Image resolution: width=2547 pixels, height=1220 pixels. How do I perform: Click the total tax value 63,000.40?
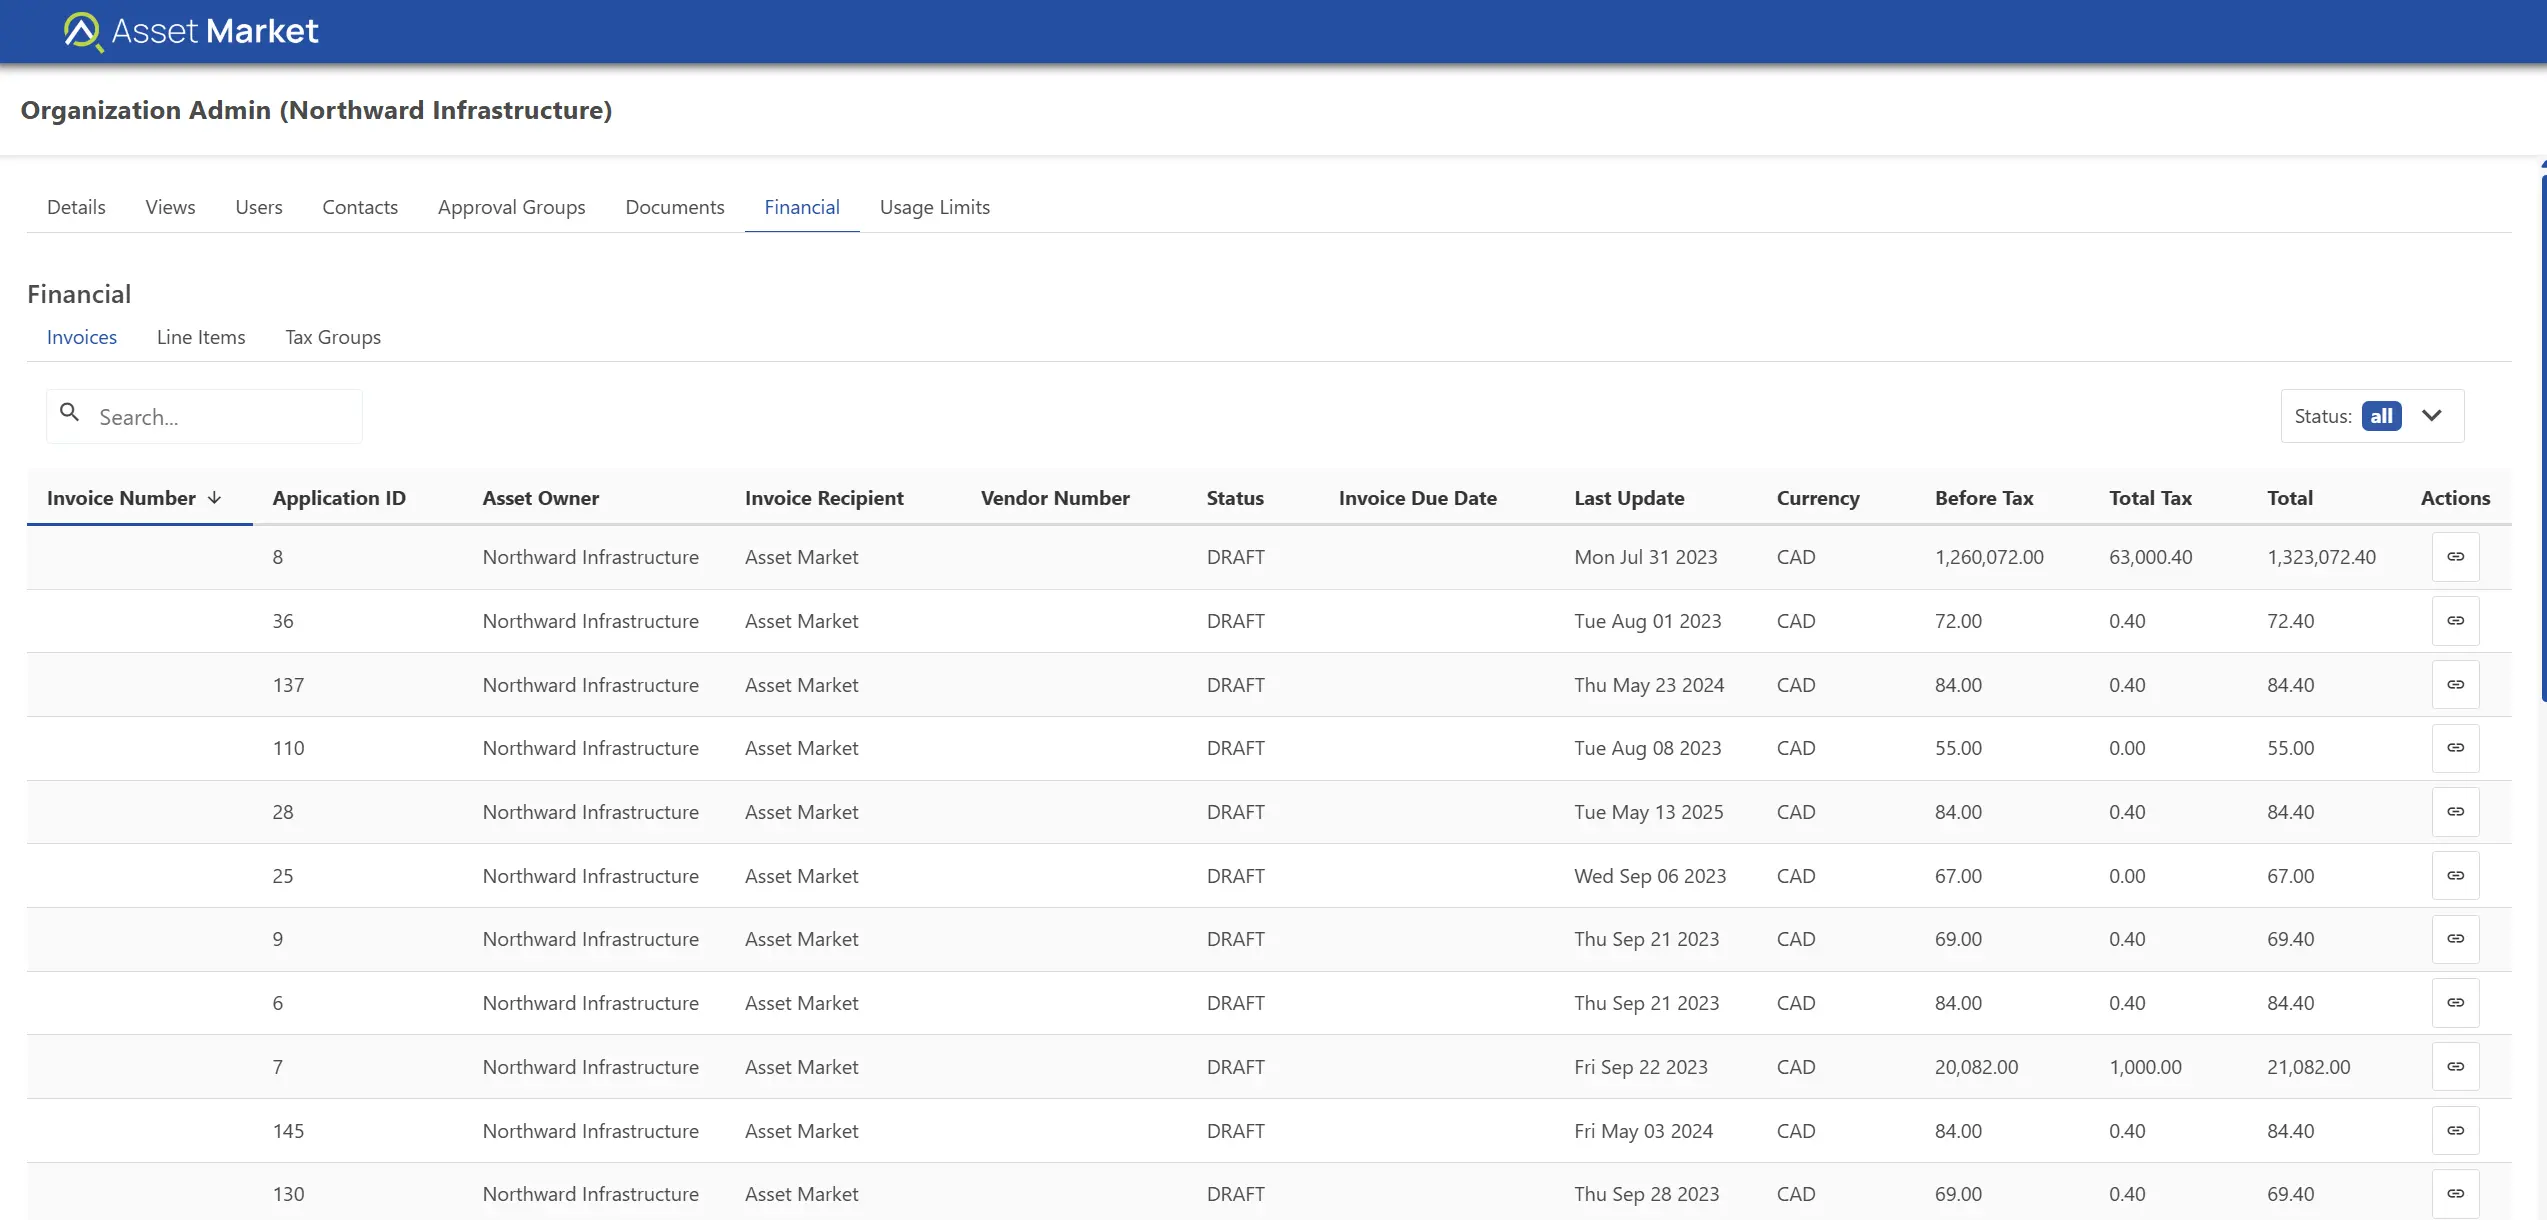[x=2150, y=557]
